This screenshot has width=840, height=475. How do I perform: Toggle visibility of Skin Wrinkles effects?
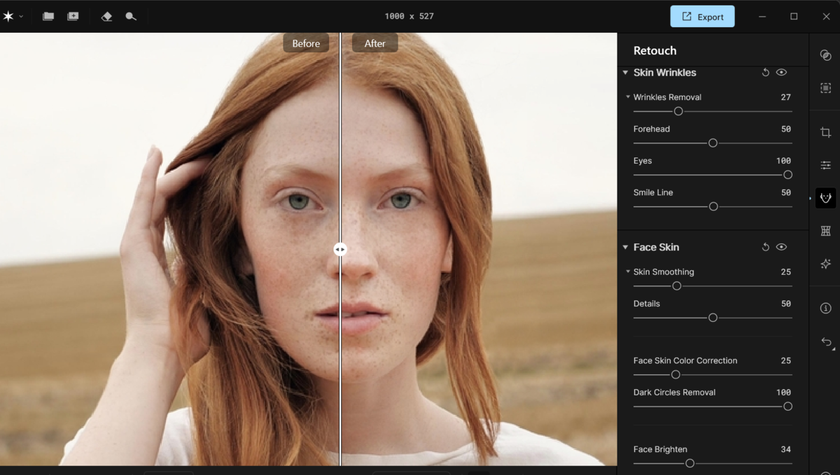click(782, 72)
